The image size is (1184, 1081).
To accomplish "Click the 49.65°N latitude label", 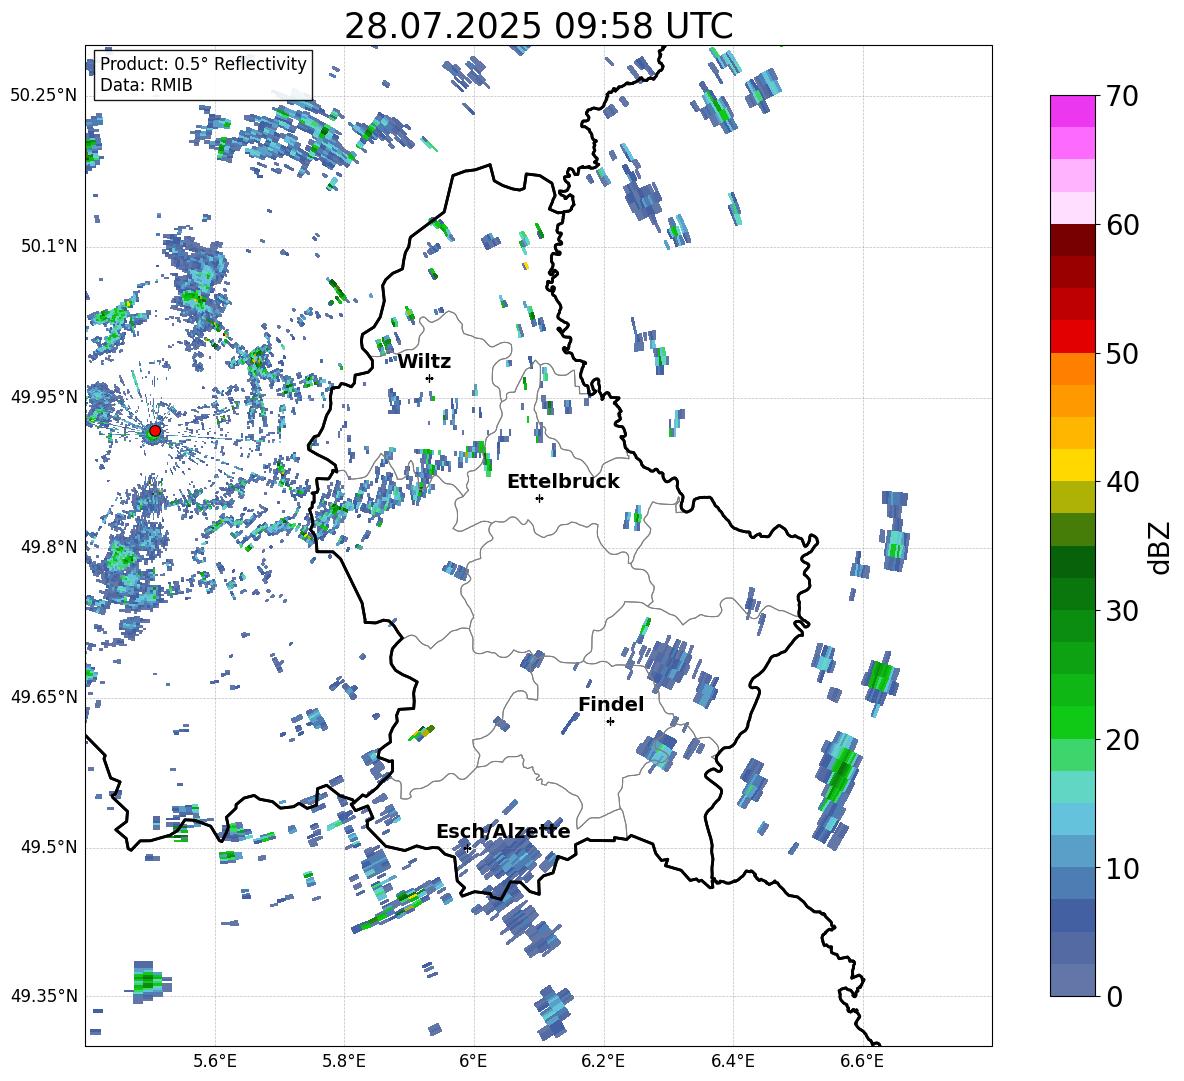I will click(44, 697).
